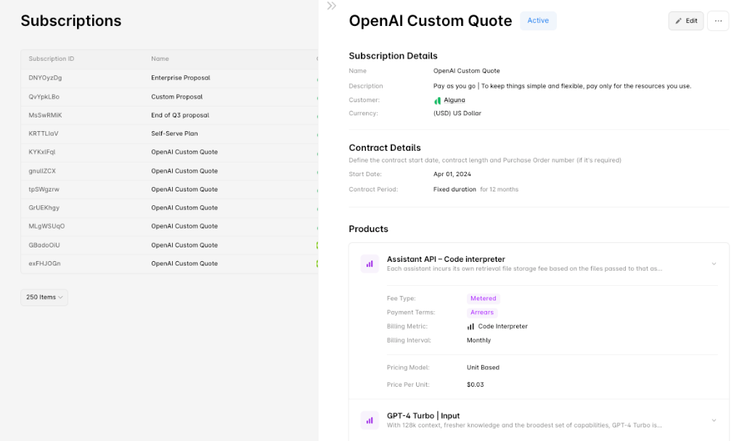The image size is (750, 441).
Task: Open the three-dot more options menu
Action: 718,21
